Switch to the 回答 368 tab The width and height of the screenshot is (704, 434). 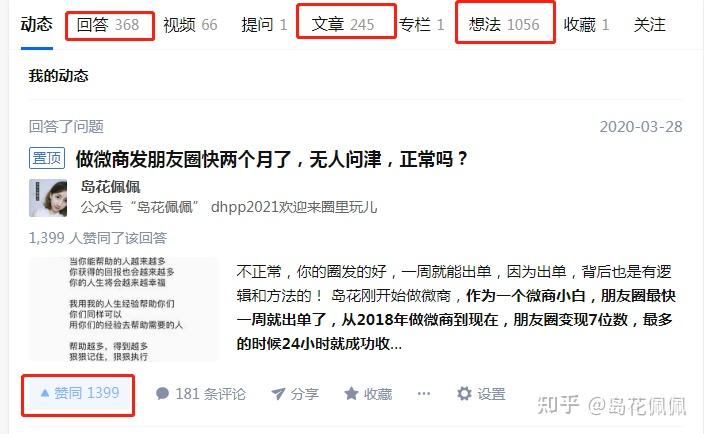pyautogui.click(x=108, y=25)
